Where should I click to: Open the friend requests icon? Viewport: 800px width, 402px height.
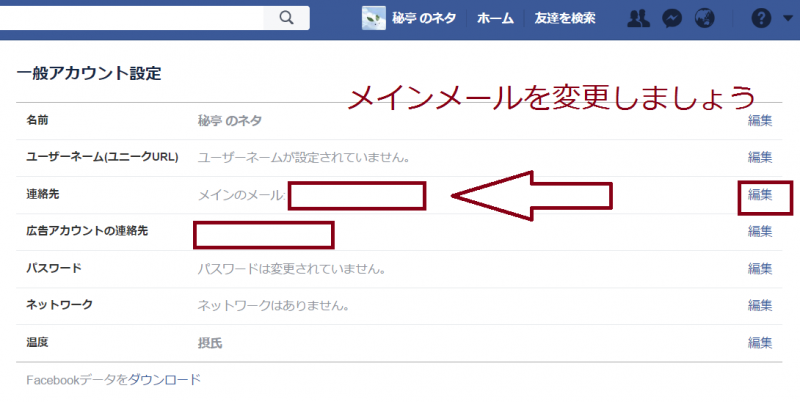[x=637, y=18]
